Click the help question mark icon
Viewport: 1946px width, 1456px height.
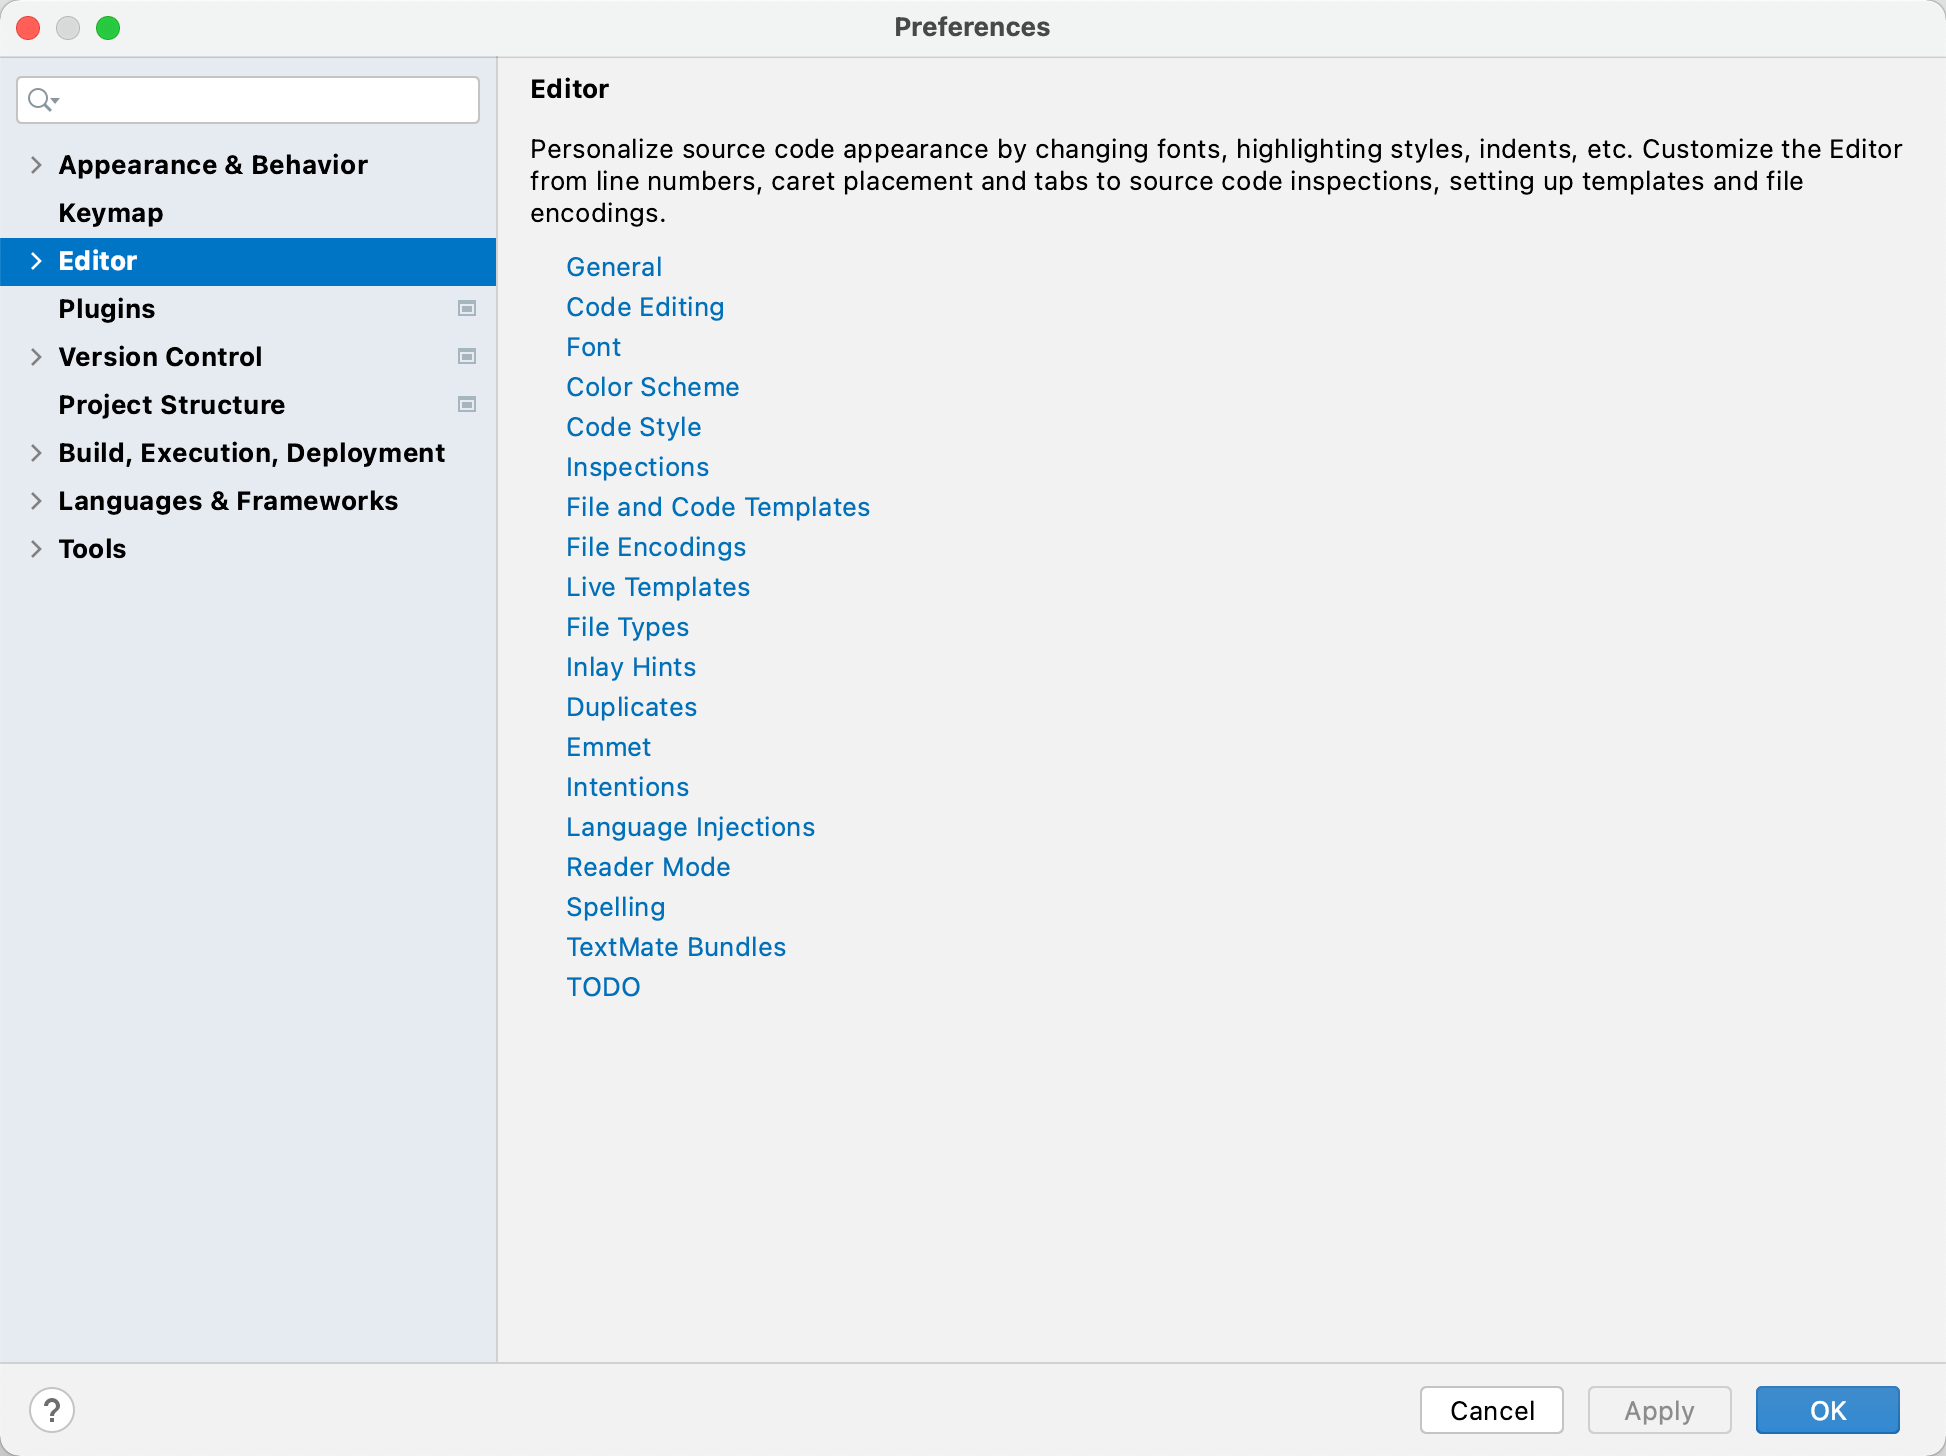(x=54, y=1409)
